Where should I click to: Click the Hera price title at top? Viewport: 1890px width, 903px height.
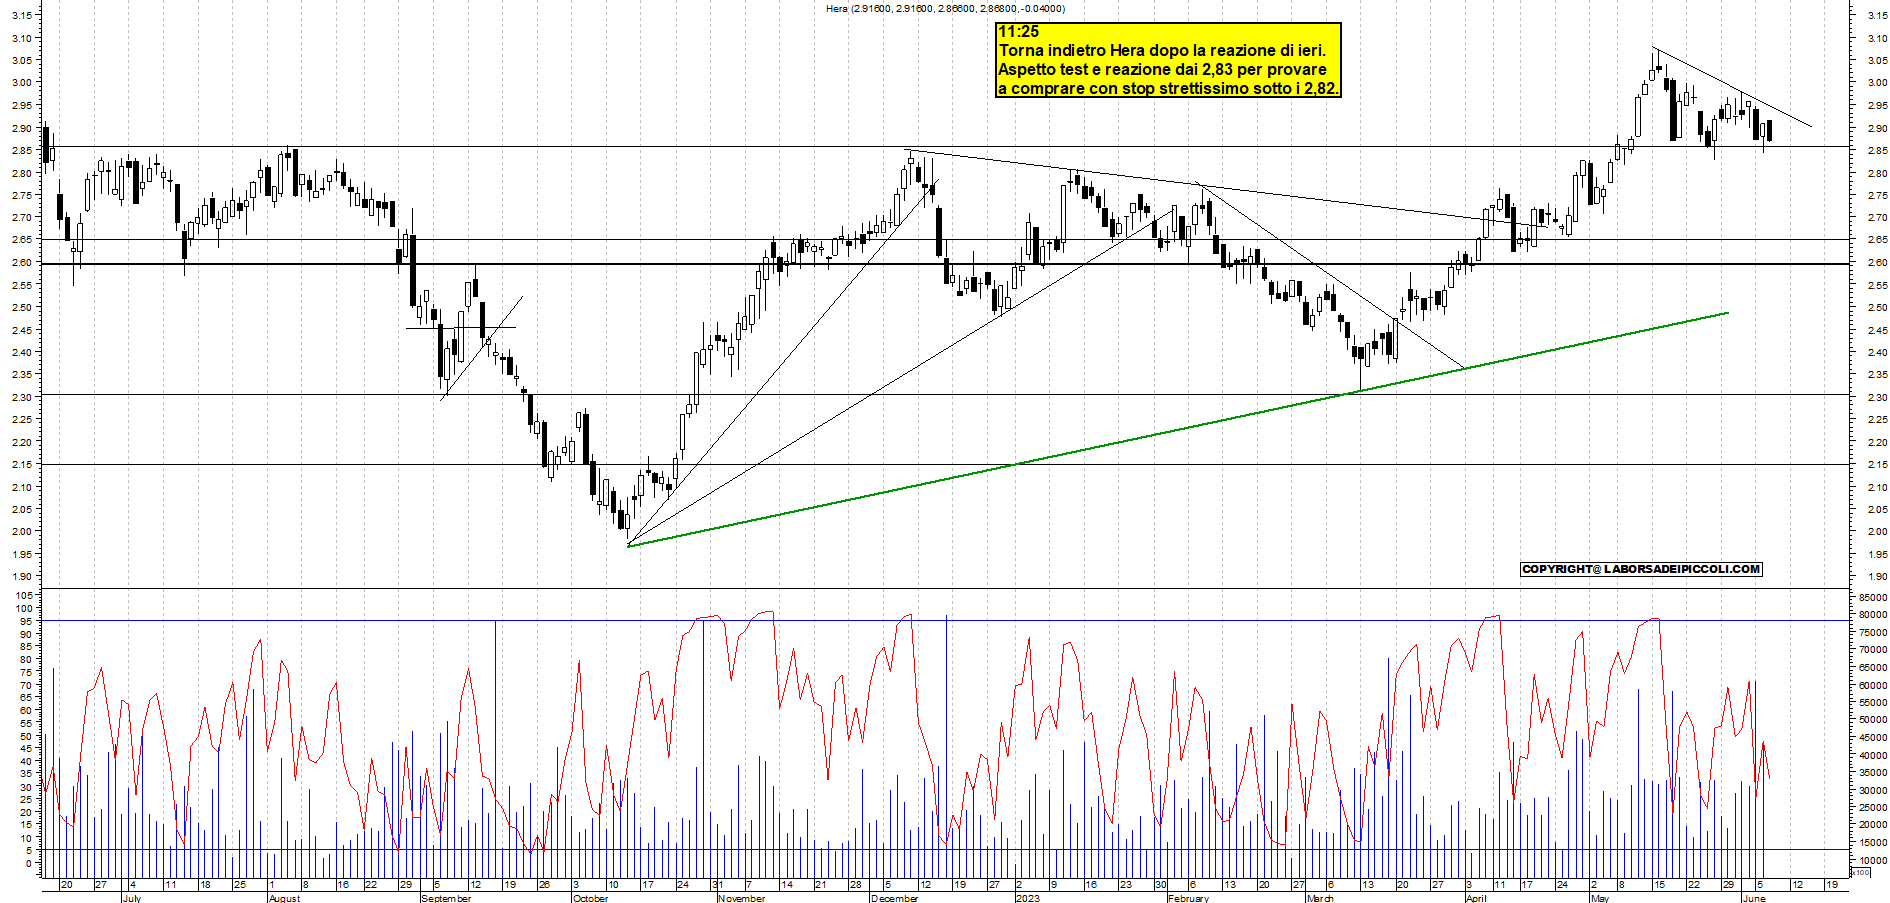tap(945, 9)
